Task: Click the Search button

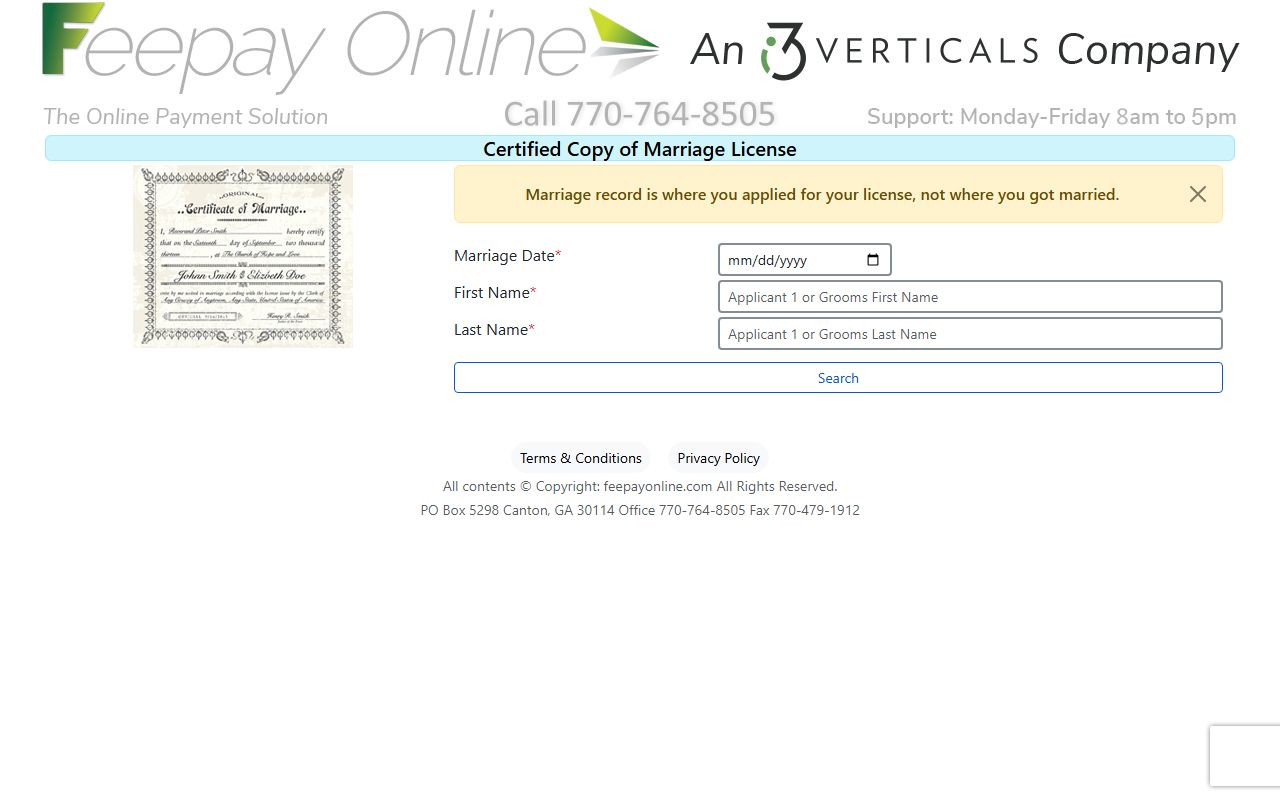Action: [x=838, y=378]
